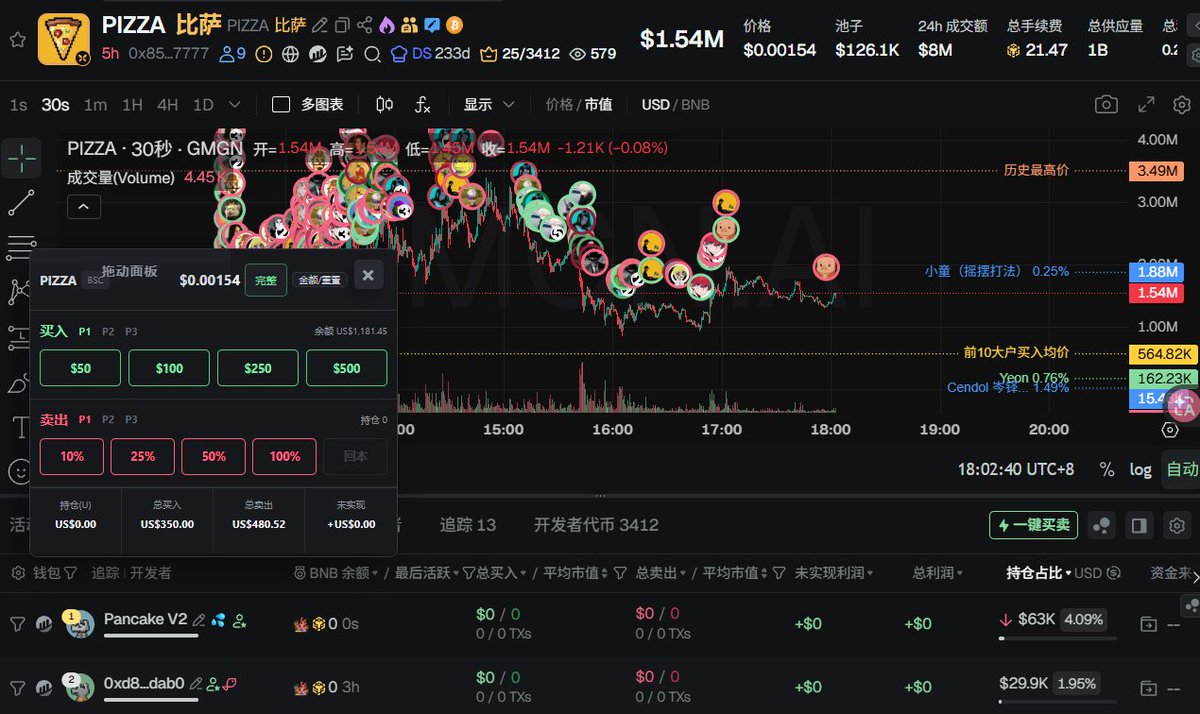1200x714 pixels.
Task: Buy $500 of PIZZA
Action: pyautogui.click(x=346, y=368)
